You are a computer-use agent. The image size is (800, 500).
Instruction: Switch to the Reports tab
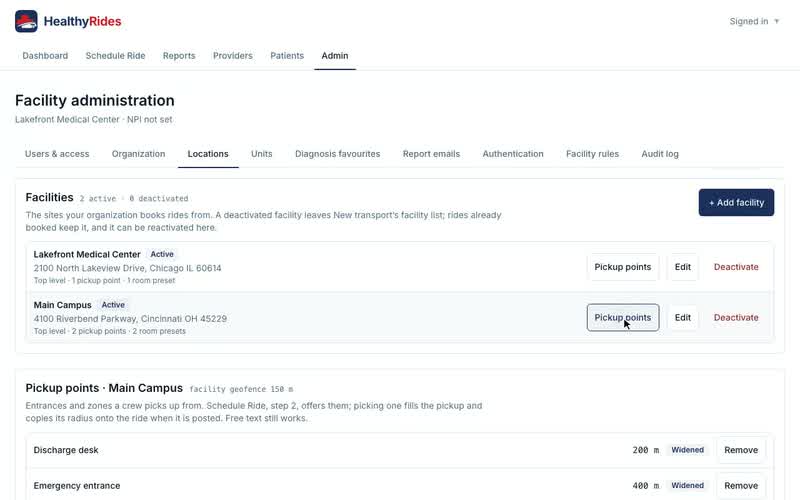point(179,56)
